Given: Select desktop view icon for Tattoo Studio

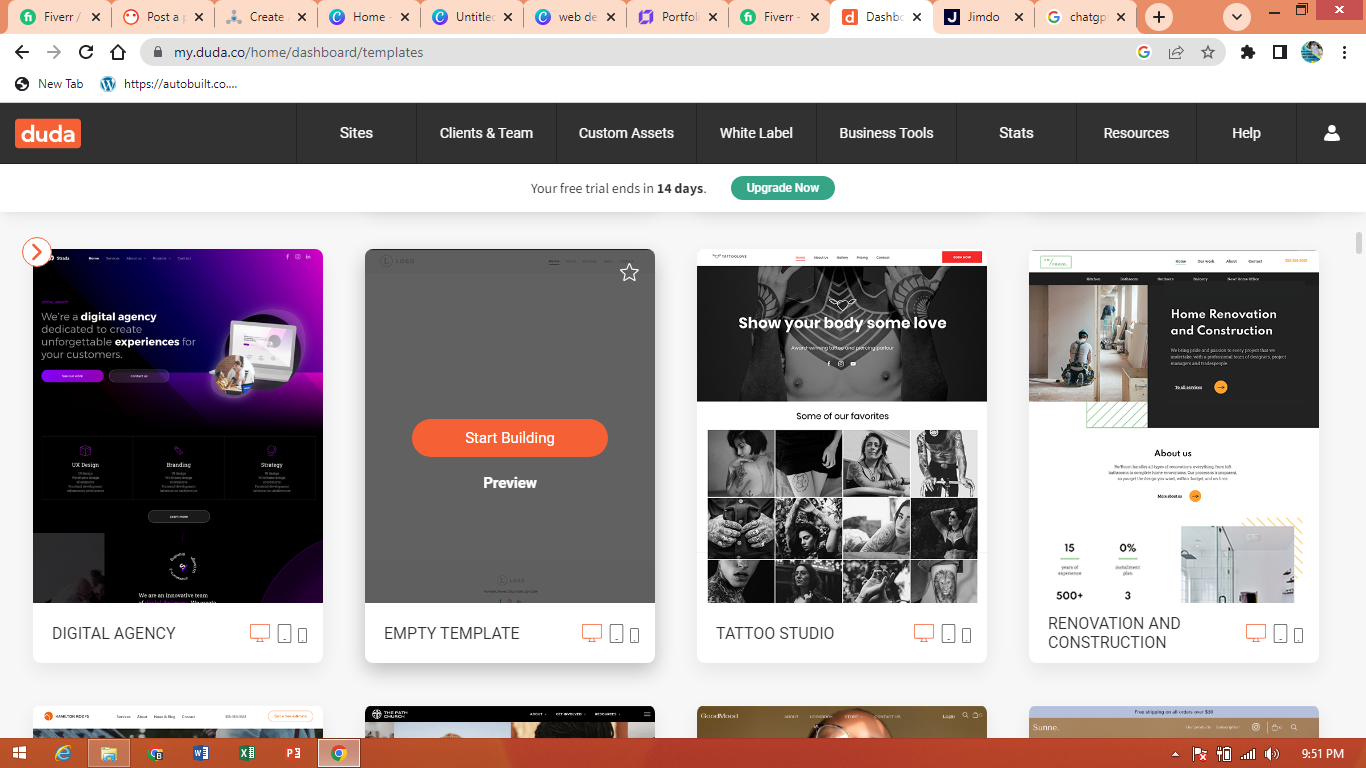Looking at the screenshot, I should (x=924, y=633).
